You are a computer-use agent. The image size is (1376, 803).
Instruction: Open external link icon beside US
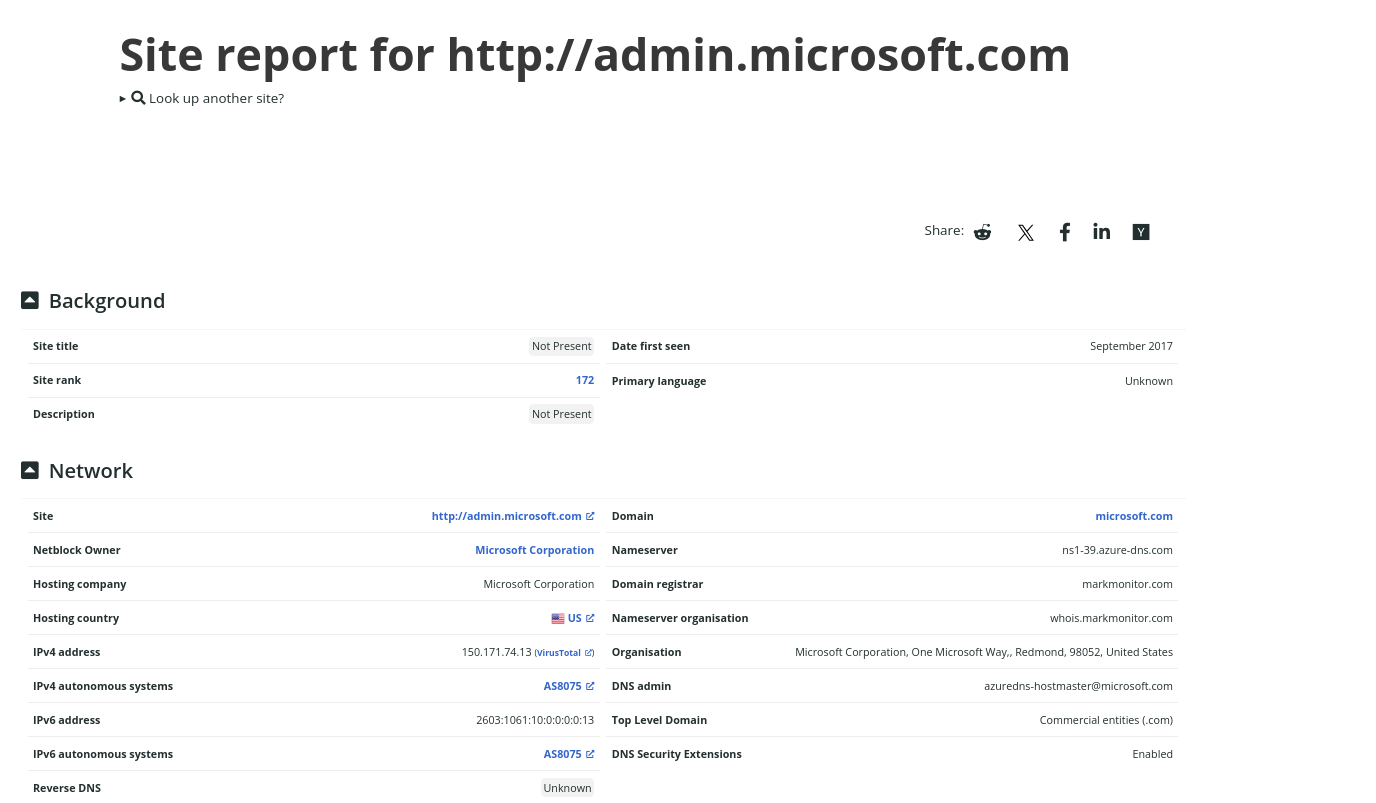click(x=590, y=618)
